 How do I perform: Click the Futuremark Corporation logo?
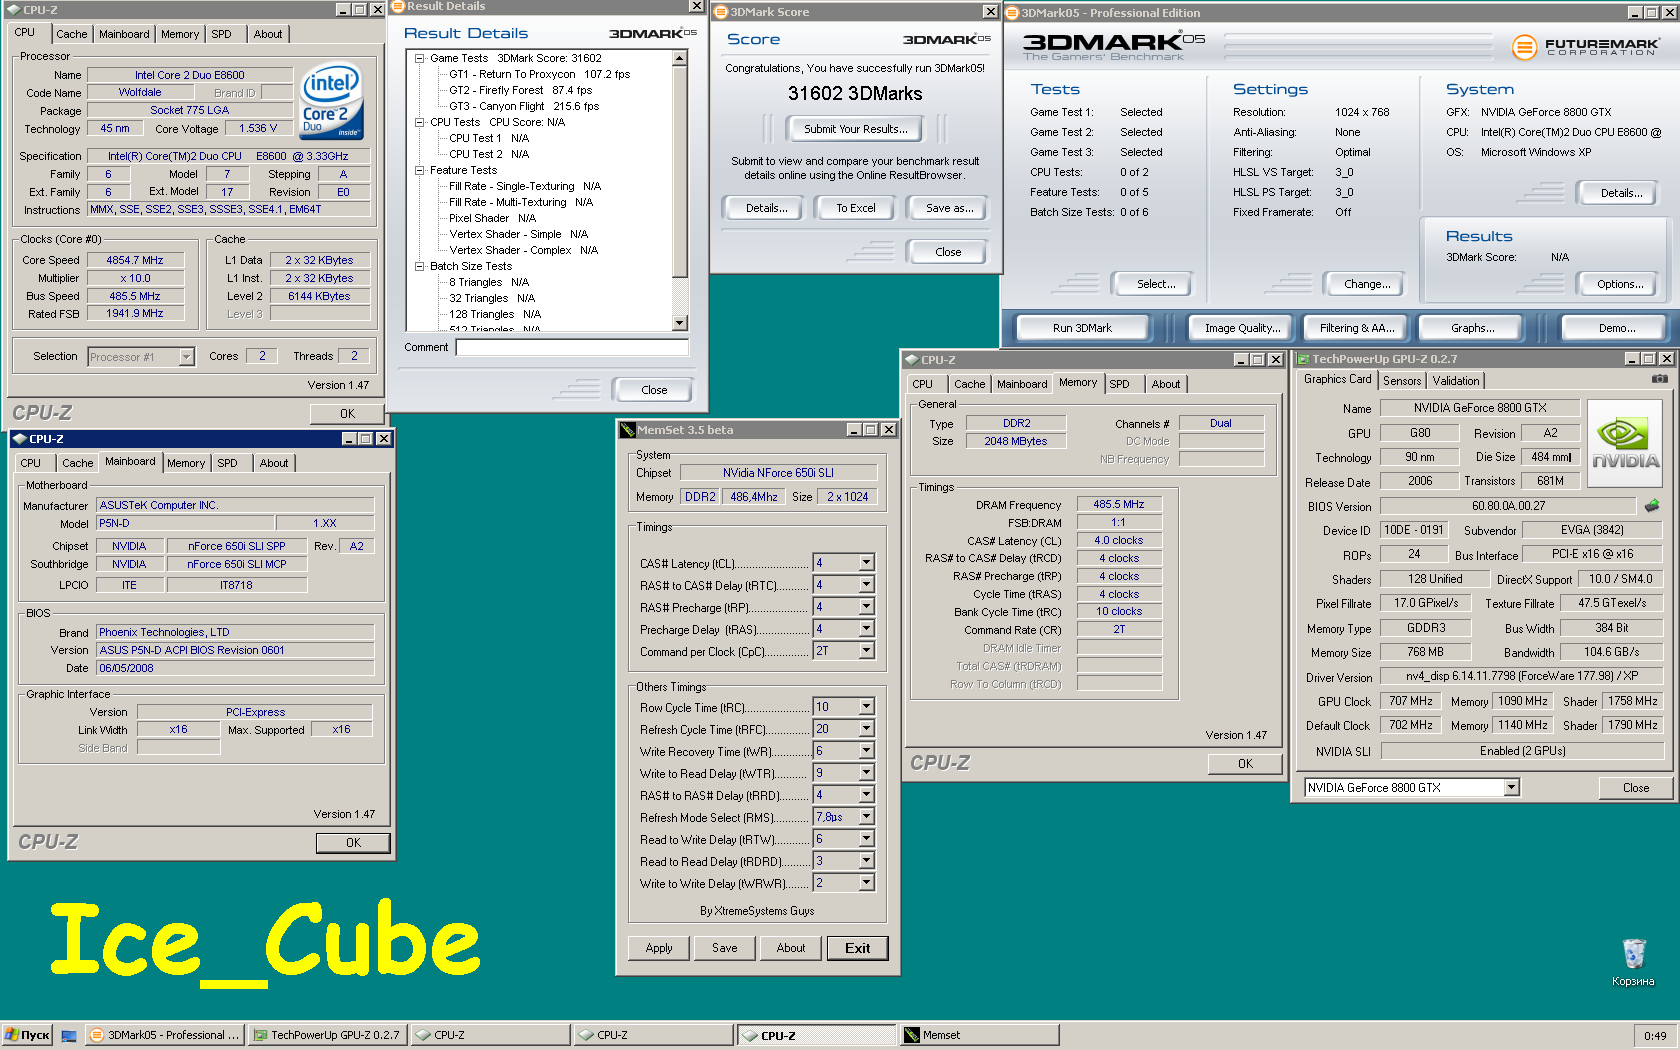[1585, 46]
